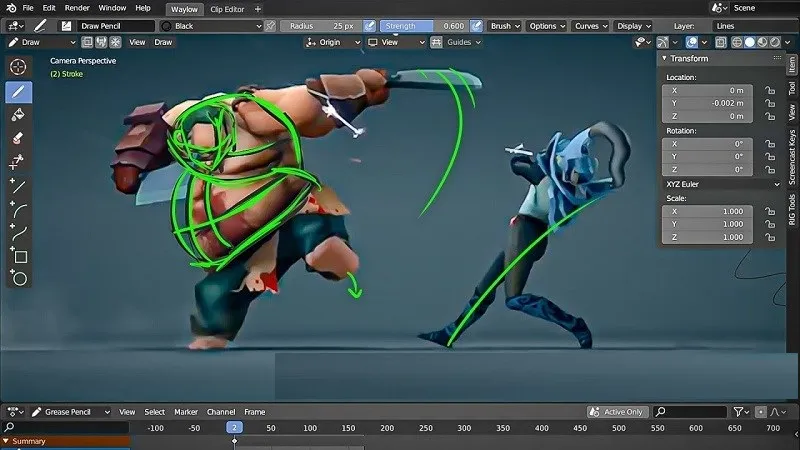Viewport: 800px width, 450px height.
Task: Toggle the add weight data button
Action: click(101, 42)
